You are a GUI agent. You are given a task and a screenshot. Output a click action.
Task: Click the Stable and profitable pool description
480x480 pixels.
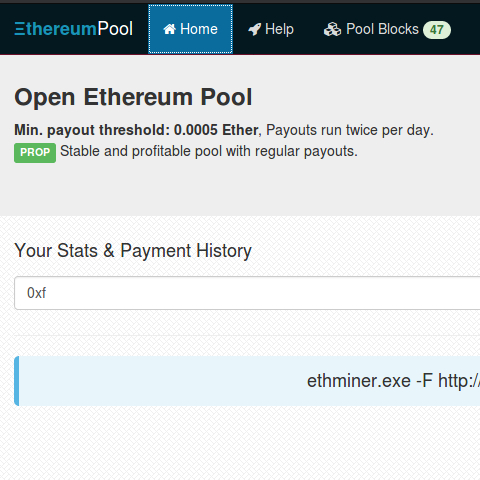209,152
